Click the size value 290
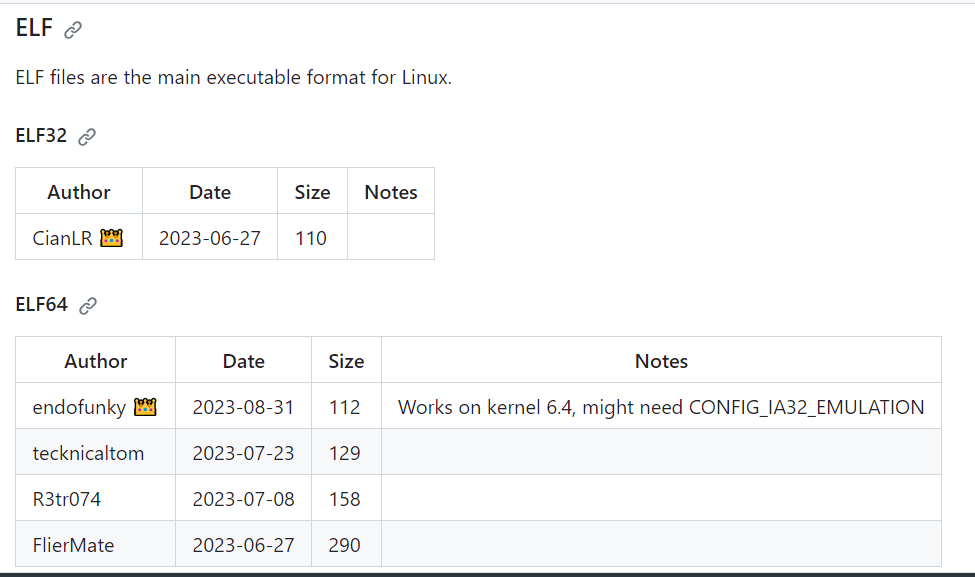Image resolution: width=975 pixels, height=577 pixels. click(345, 545)
